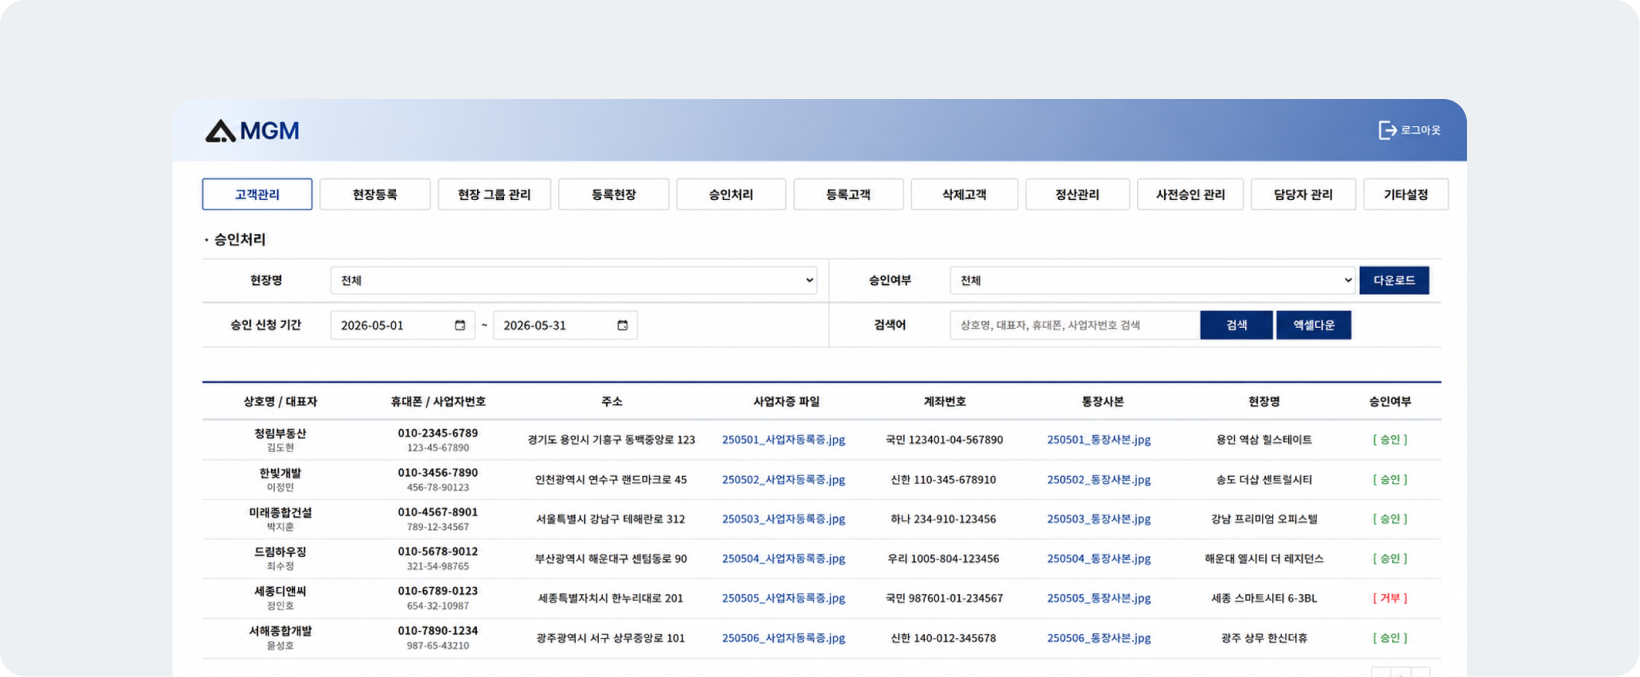The height and width of the screenshot is (677, 1640).
Task: Click the end date field 2026-05-31
Action: tap(565, 325)
